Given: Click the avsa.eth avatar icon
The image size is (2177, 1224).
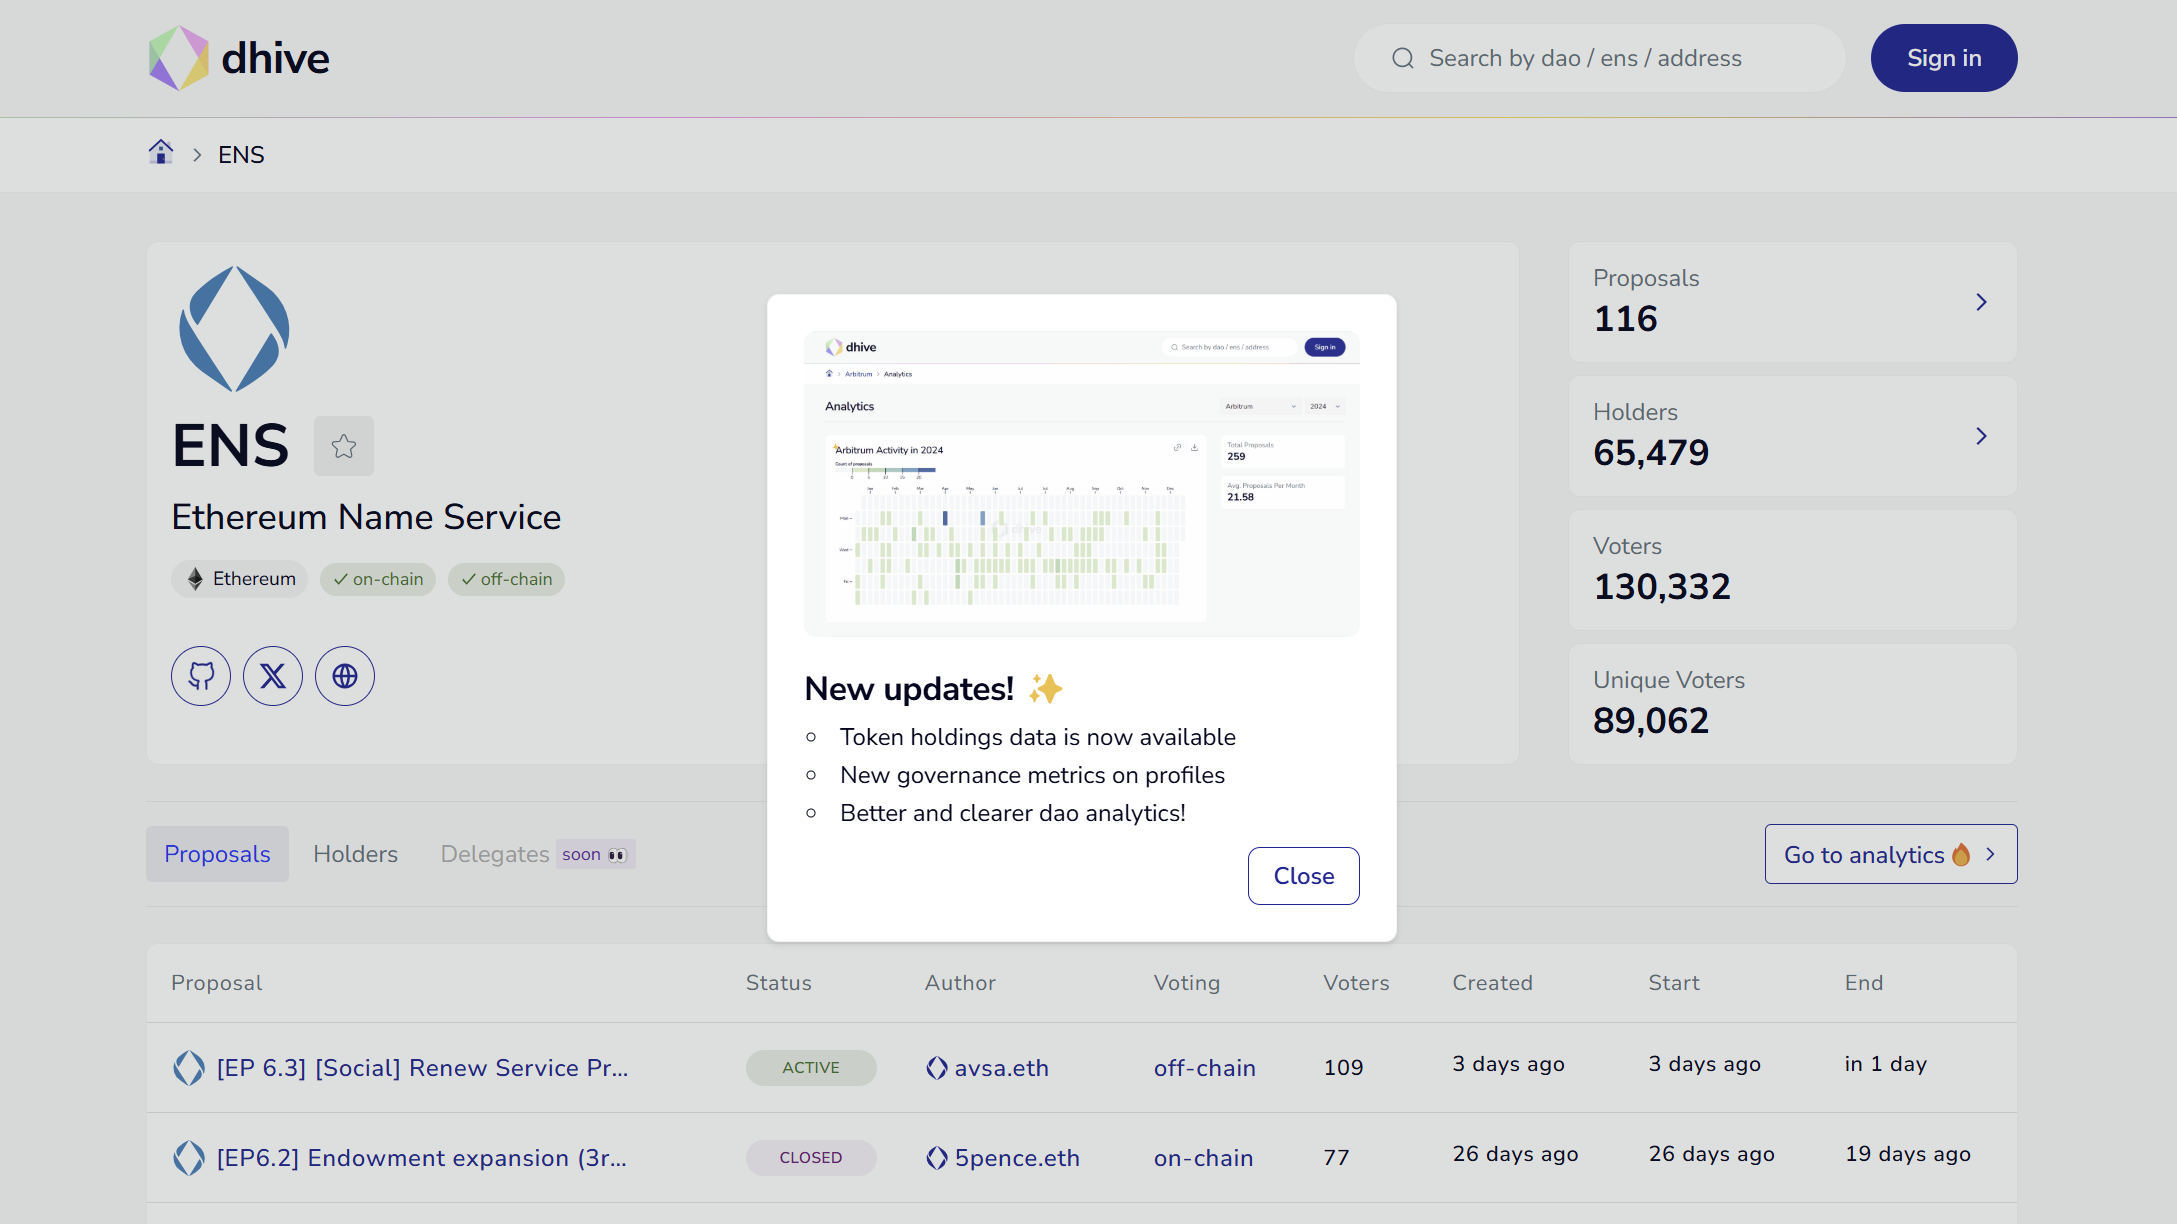Looking at the screenshot, I should (937, 1068).
